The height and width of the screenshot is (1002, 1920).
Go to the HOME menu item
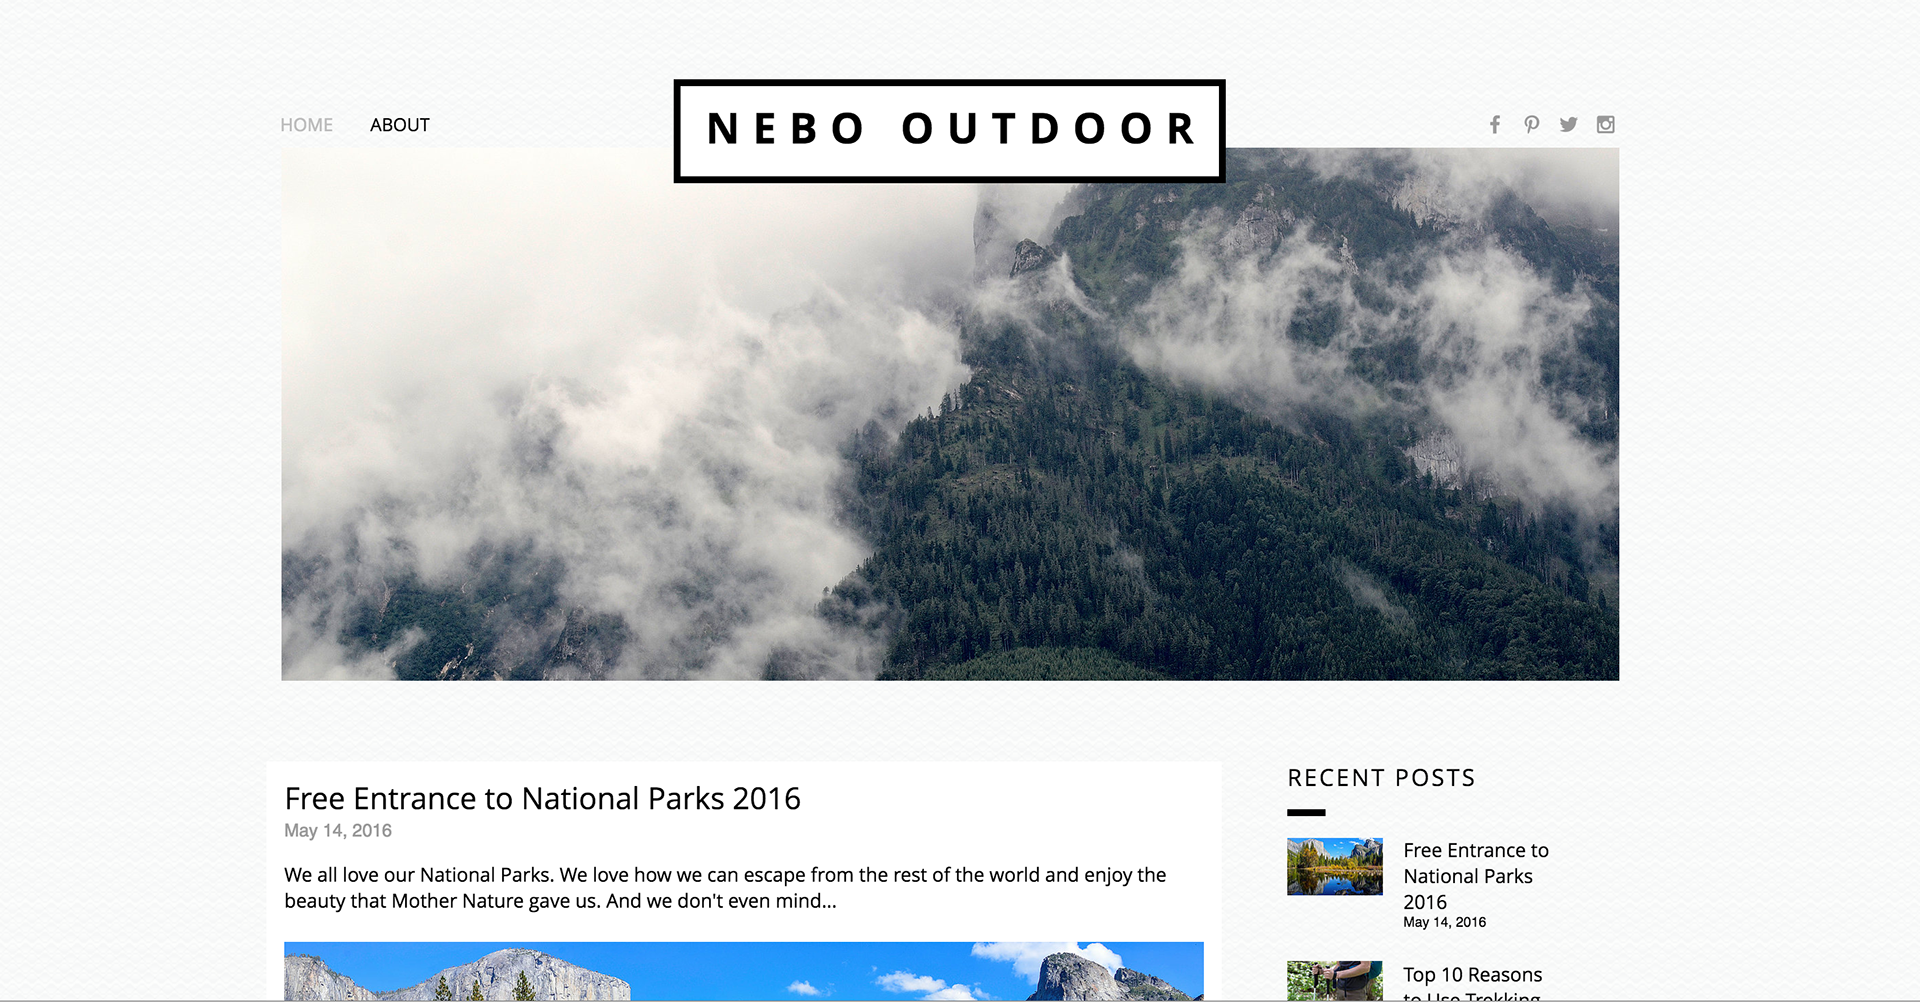click(306, 125)
